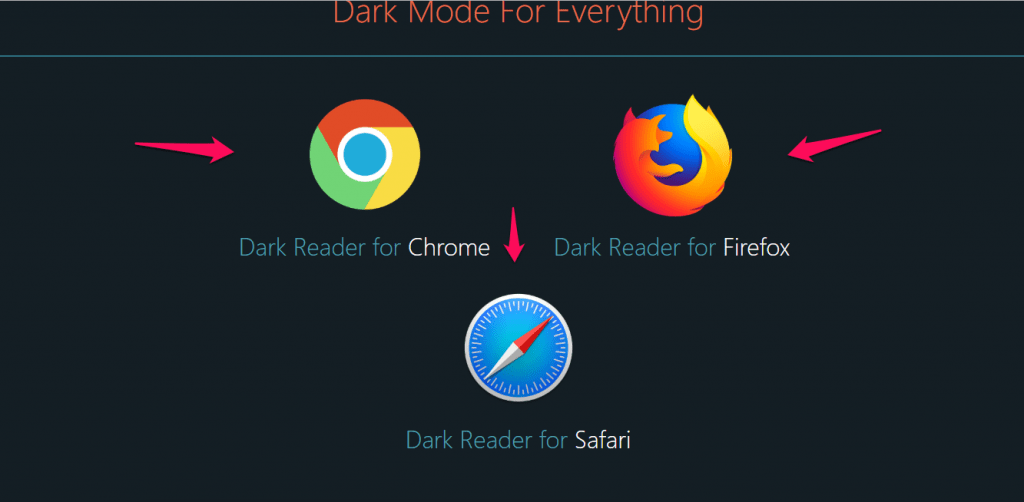The image size is (1024, 502).
Task: Click the red arrow pointing at Chrome
Action: coord(185,149)
